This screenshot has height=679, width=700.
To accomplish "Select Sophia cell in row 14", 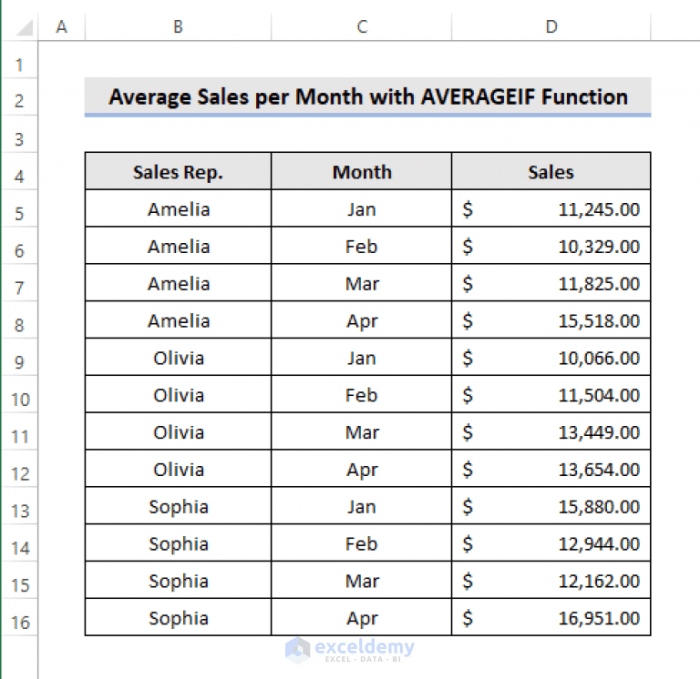I will pyautogui.click(x=178, y=543).
